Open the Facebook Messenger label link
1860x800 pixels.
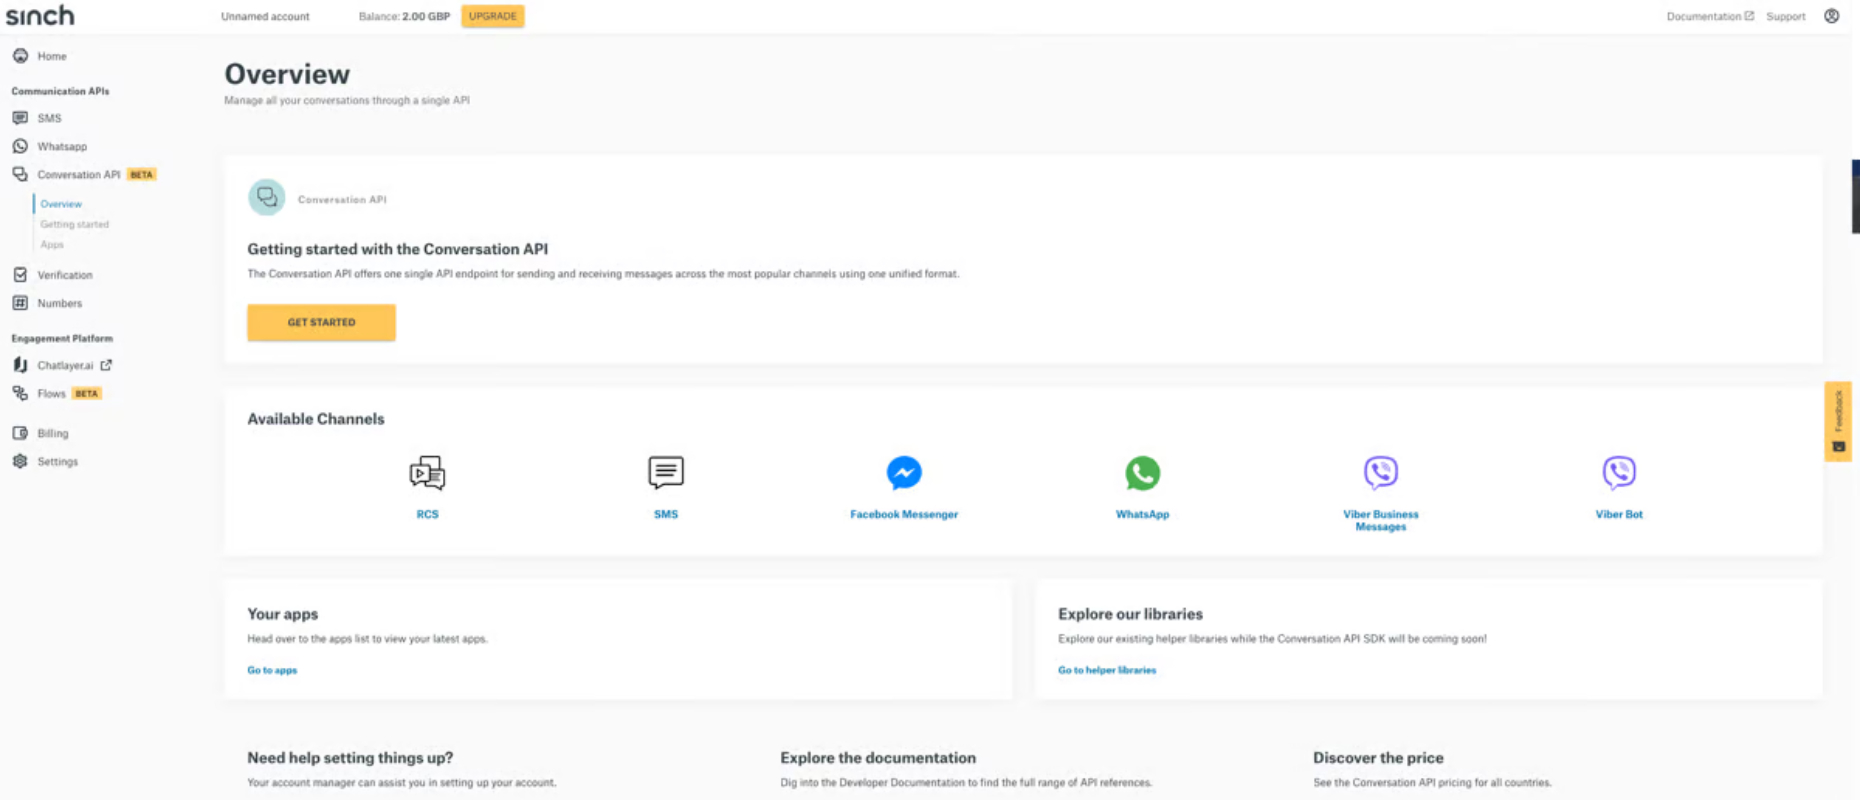click(904, 514)
